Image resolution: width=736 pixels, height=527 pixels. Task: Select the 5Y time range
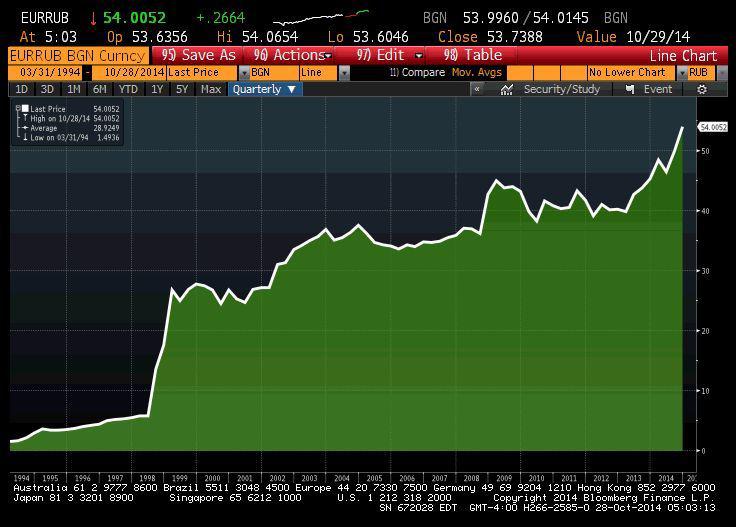click(181, 89)
